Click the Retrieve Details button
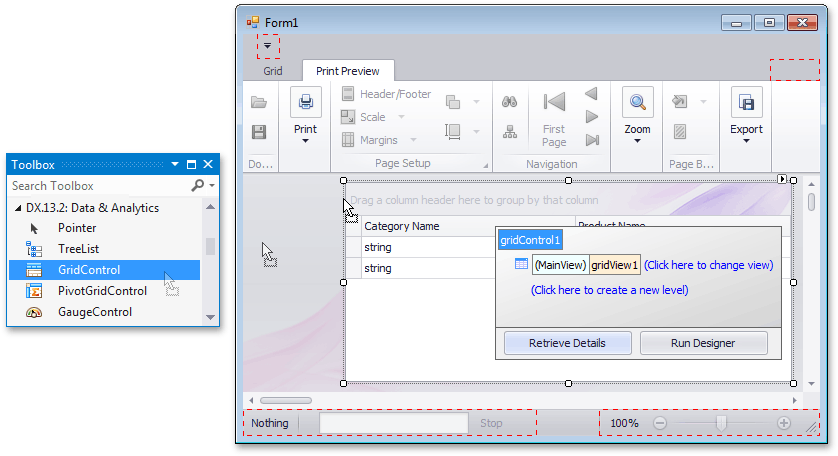Image resolution: width=838 pixels, height=456 pixels. pos(568,343)
